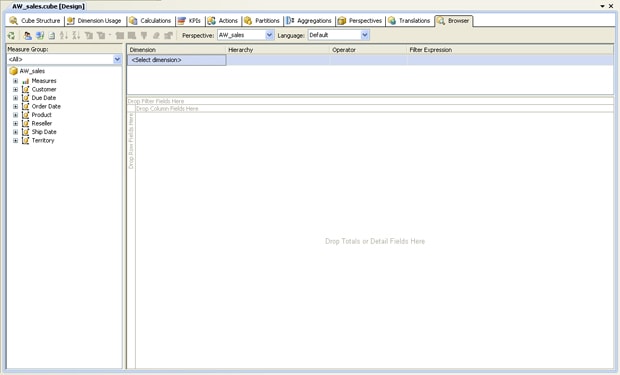This screenshot has height=375, width=620.
Task: Click the Change User people icon
Action: [27, 36]
